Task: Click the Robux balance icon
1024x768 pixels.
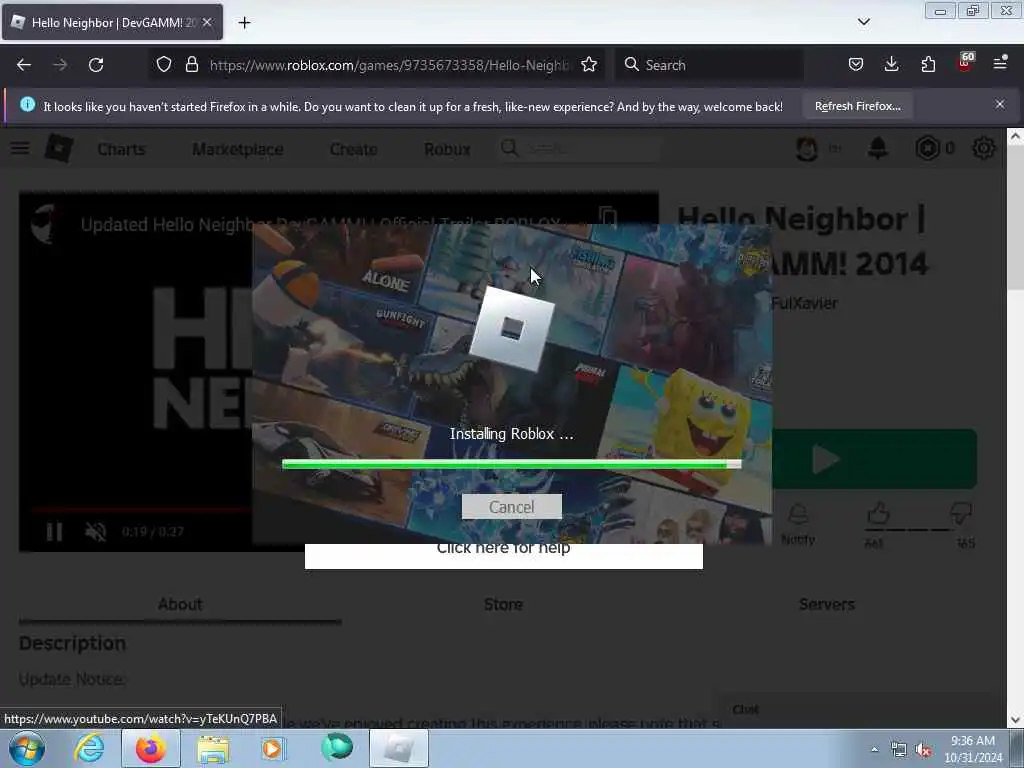Action: point(927,148)
